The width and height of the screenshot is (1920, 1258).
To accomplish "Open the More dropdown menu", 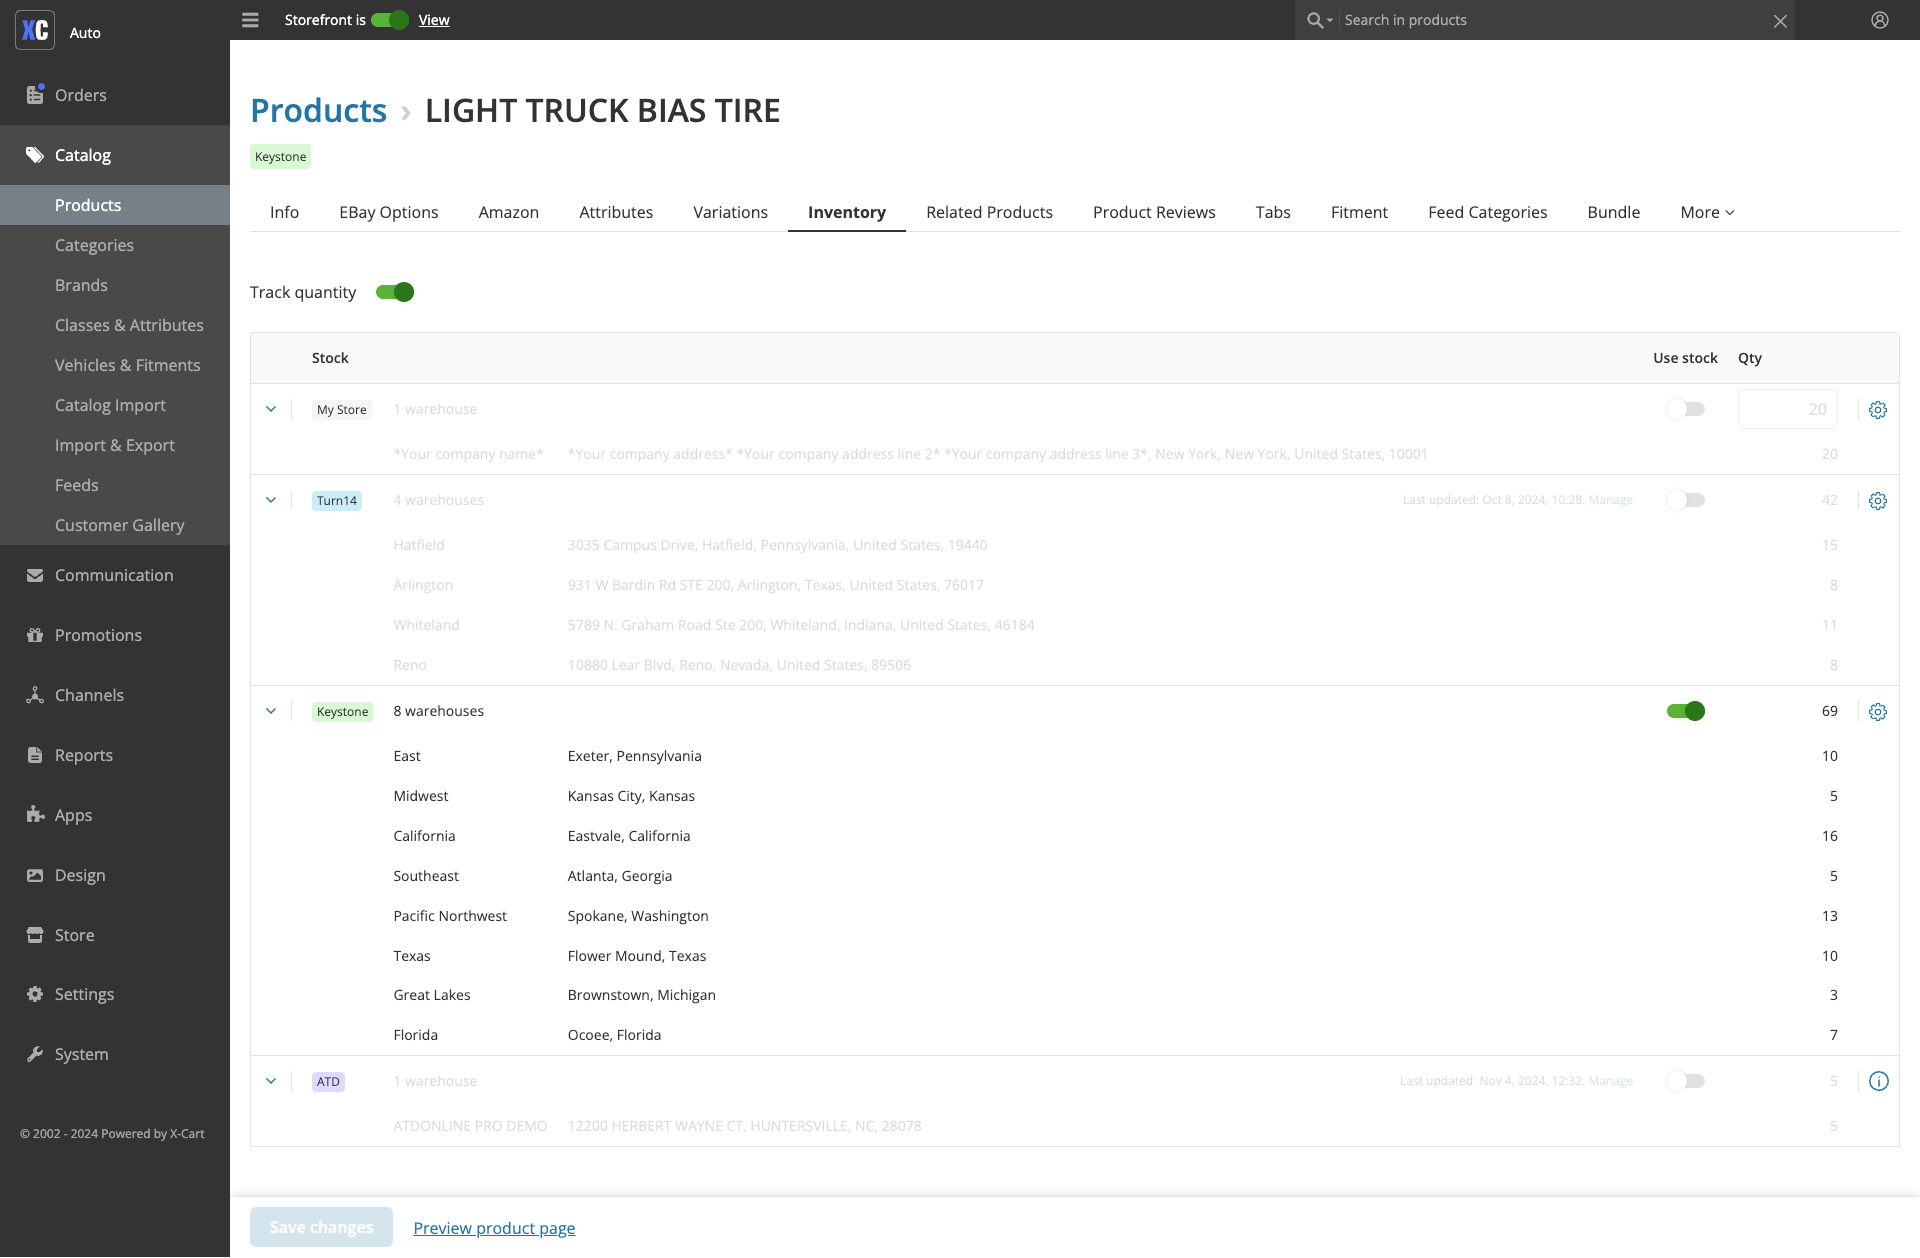I will tap(1708, 212).
